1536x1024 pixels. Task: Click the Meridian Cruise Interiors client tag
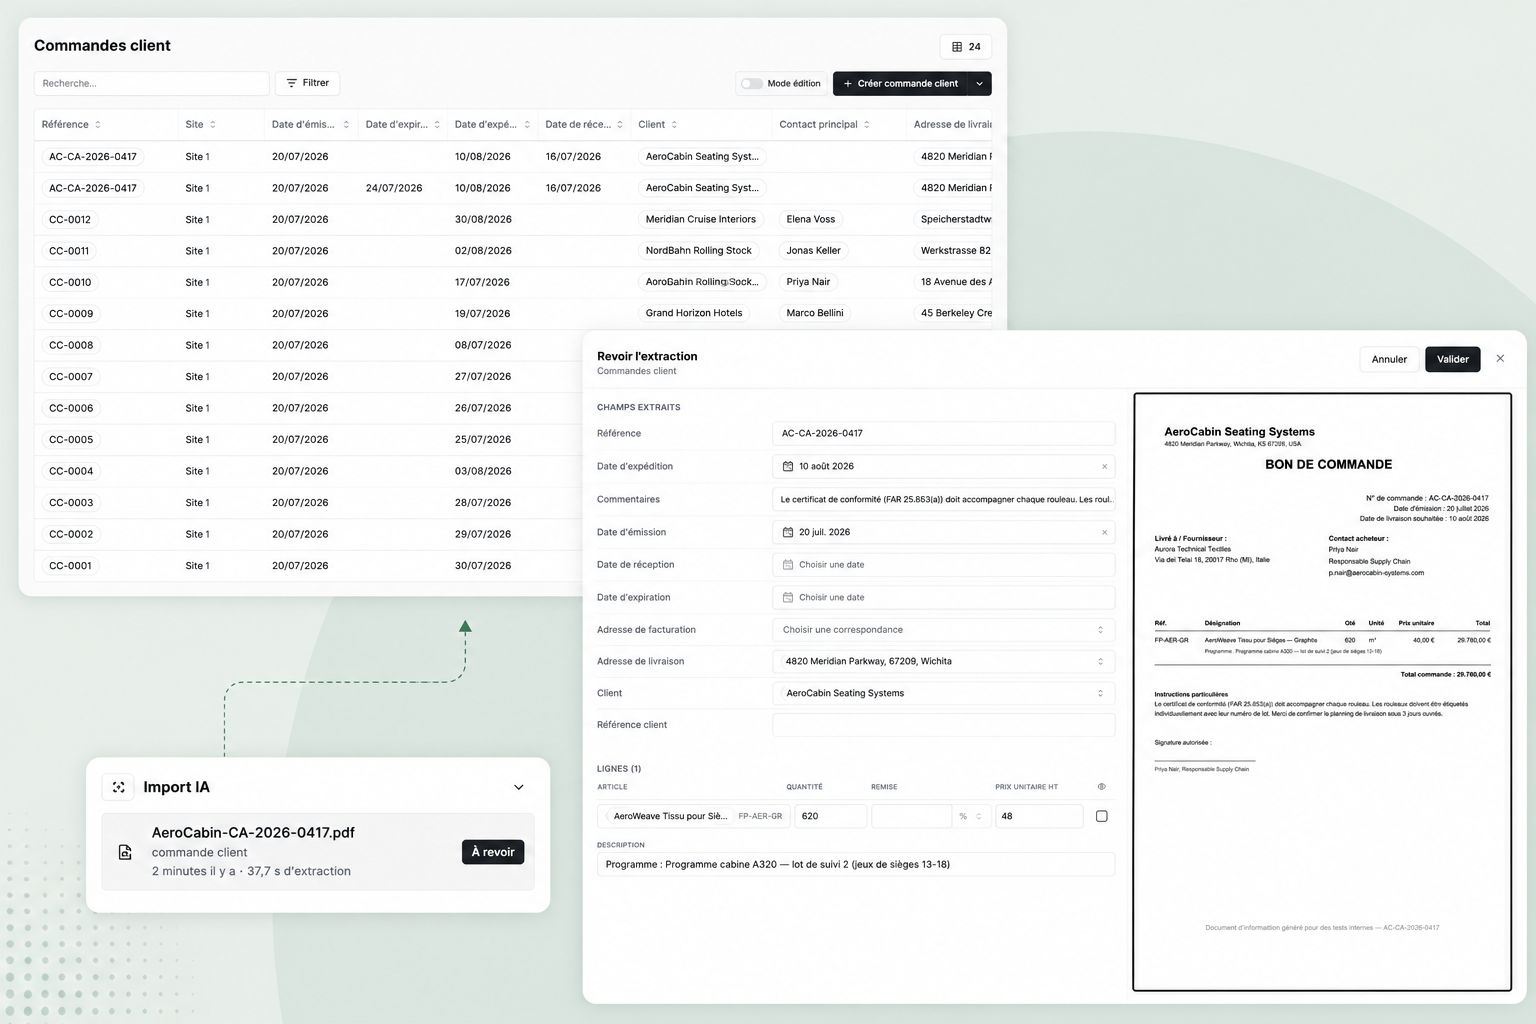tap(701, 219)
